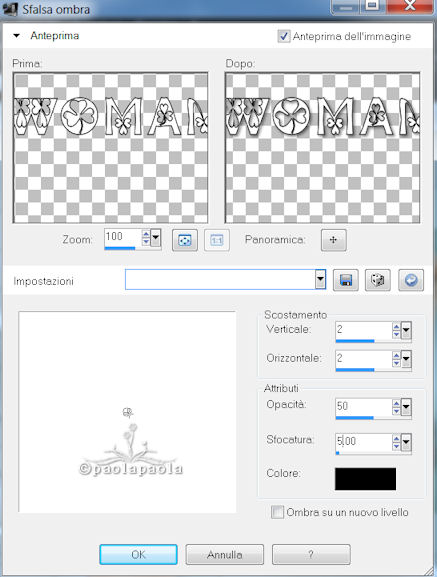Collapse the Anteprima preview section

tap(16, 36)
